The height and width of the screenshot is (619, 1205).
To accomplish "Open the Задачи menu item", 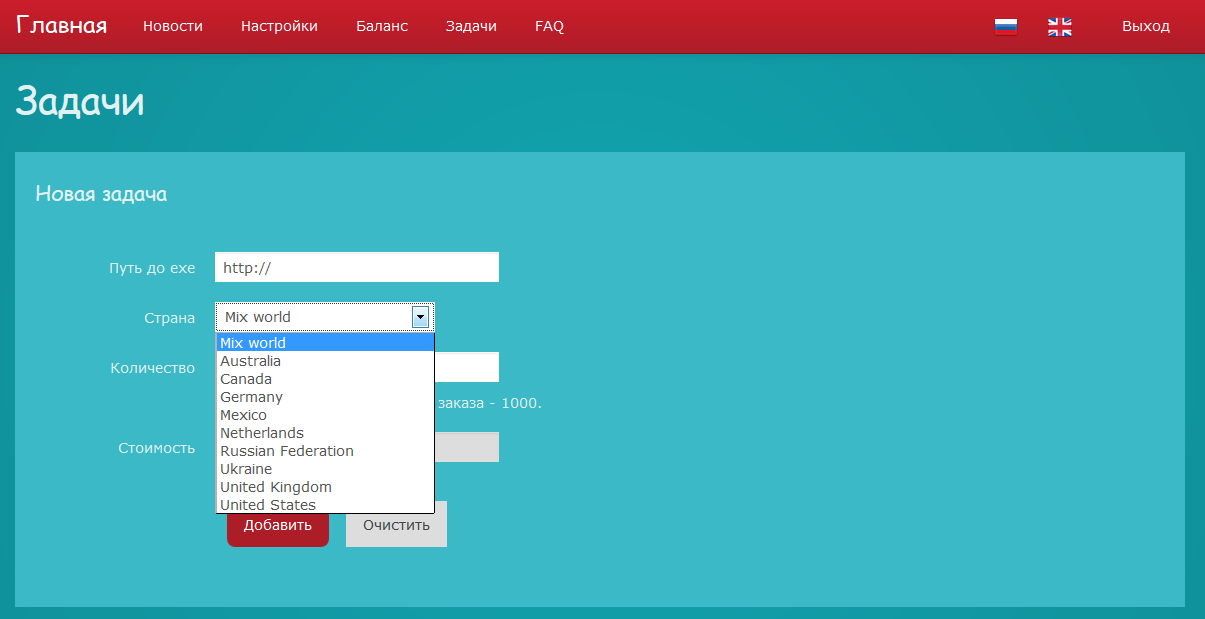I will click(471, 27).
